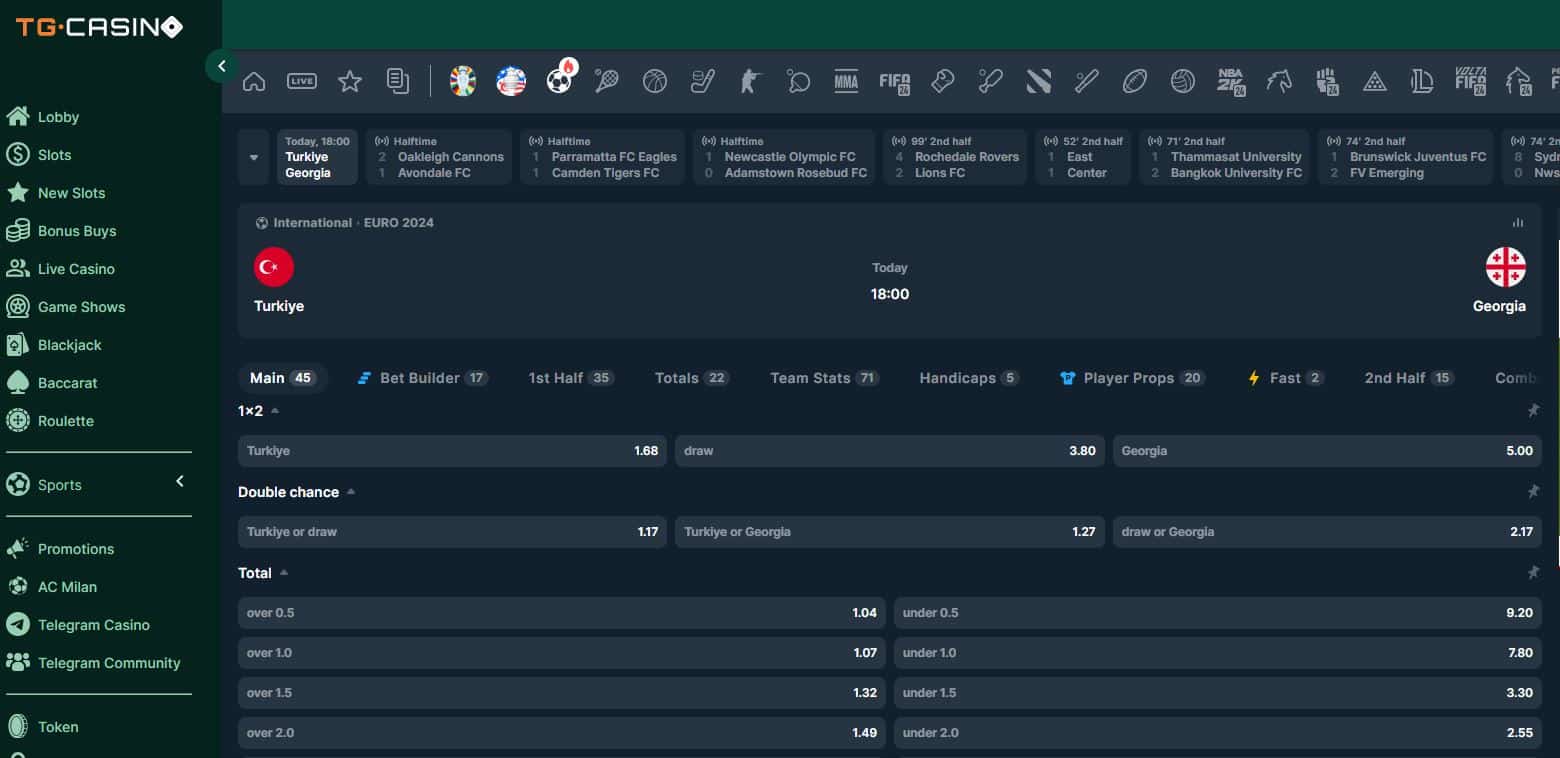Switch to the Team Stats tab
Viewport: 1560px width, 758px height.
point(824,378)
